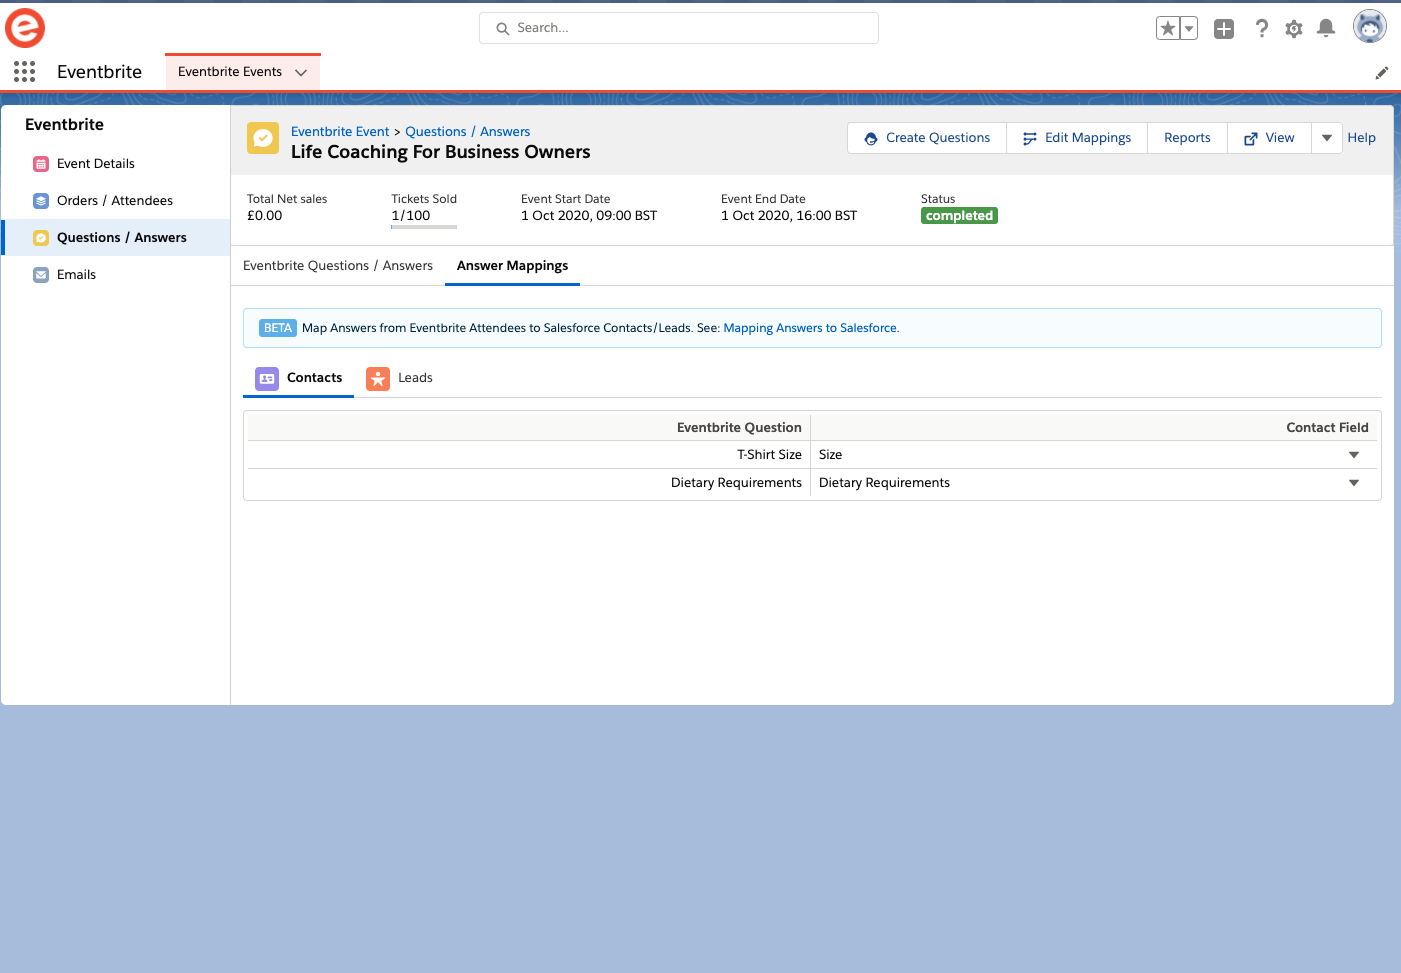Open the Mapping Answers to Salesforce link

[x=811, y=328]
